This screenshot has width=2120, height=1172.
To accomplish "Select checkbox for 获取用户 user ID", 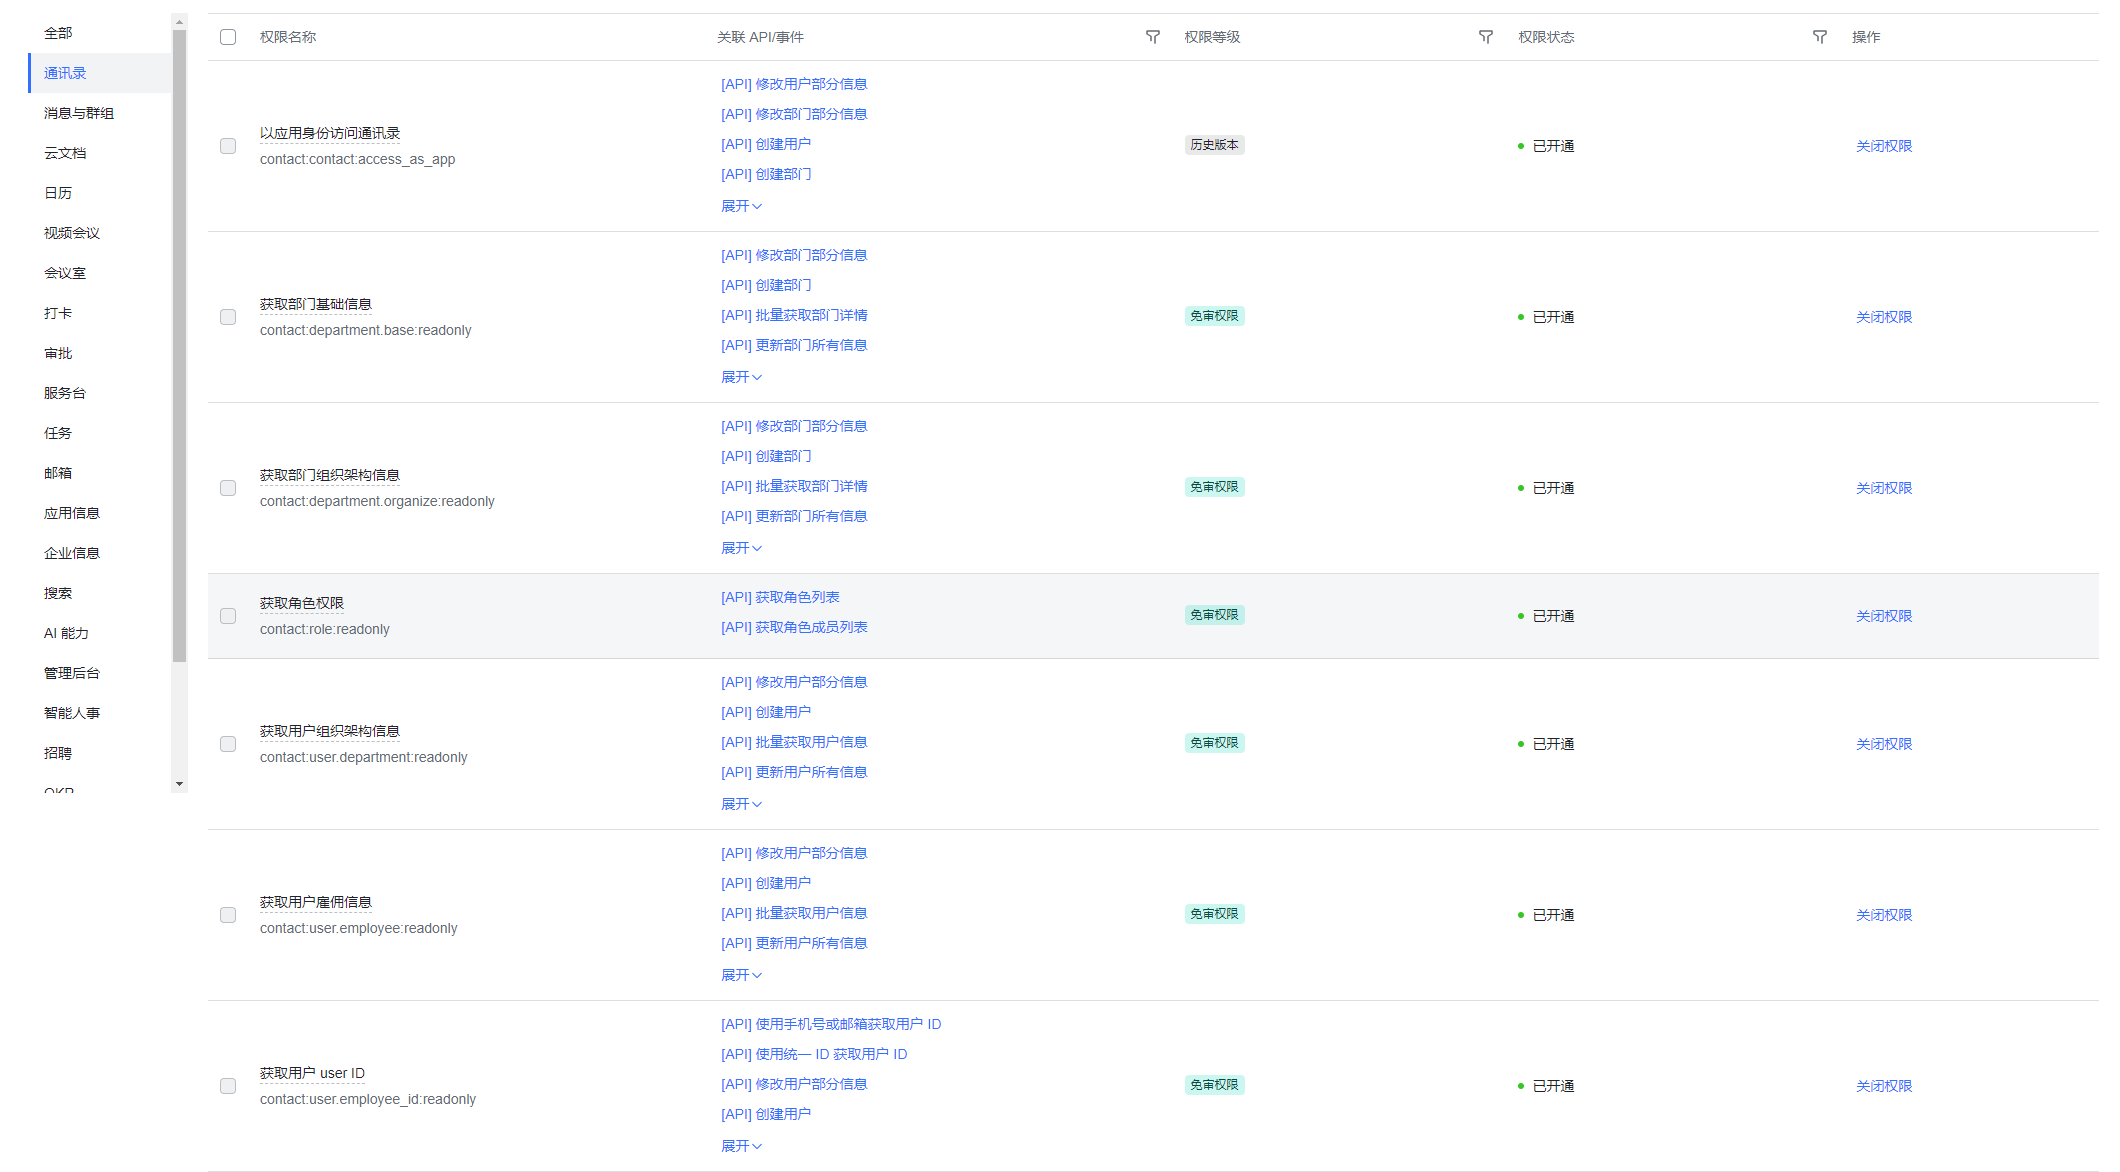I will point(228,1086).
